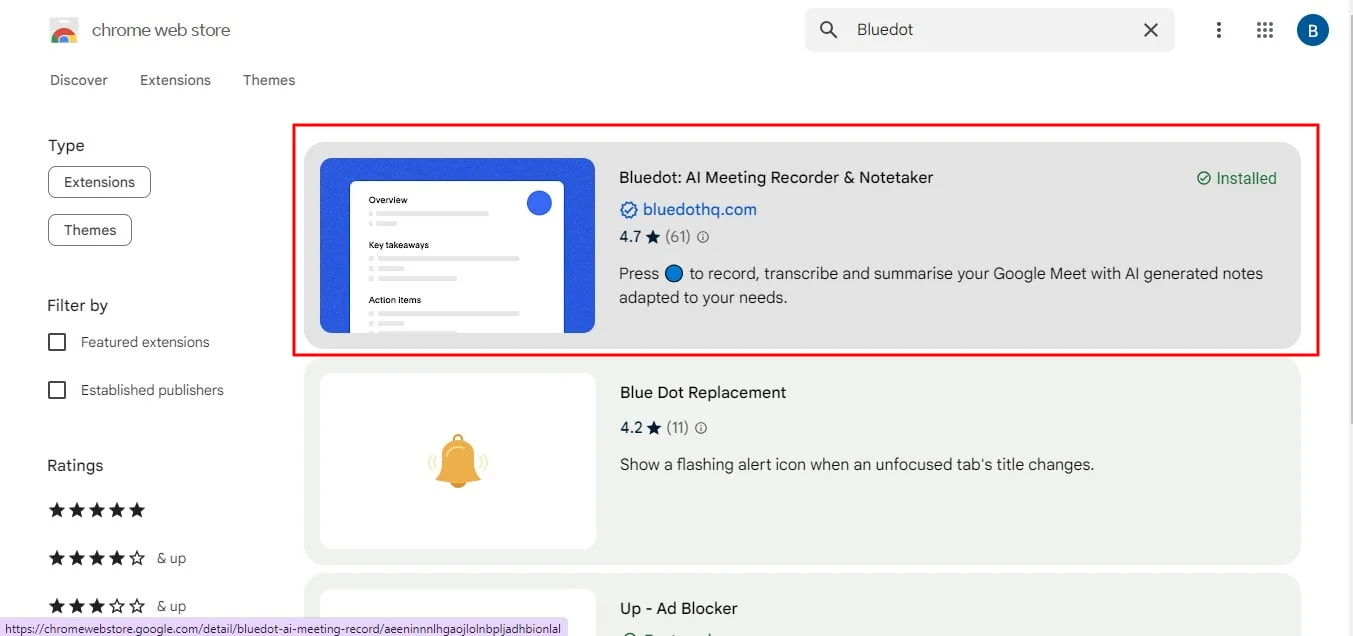Viewport: 1353px width, 636px height.
Task: Switch to the Themes tab
Action: pyautogui.click(x=269, y=80)
